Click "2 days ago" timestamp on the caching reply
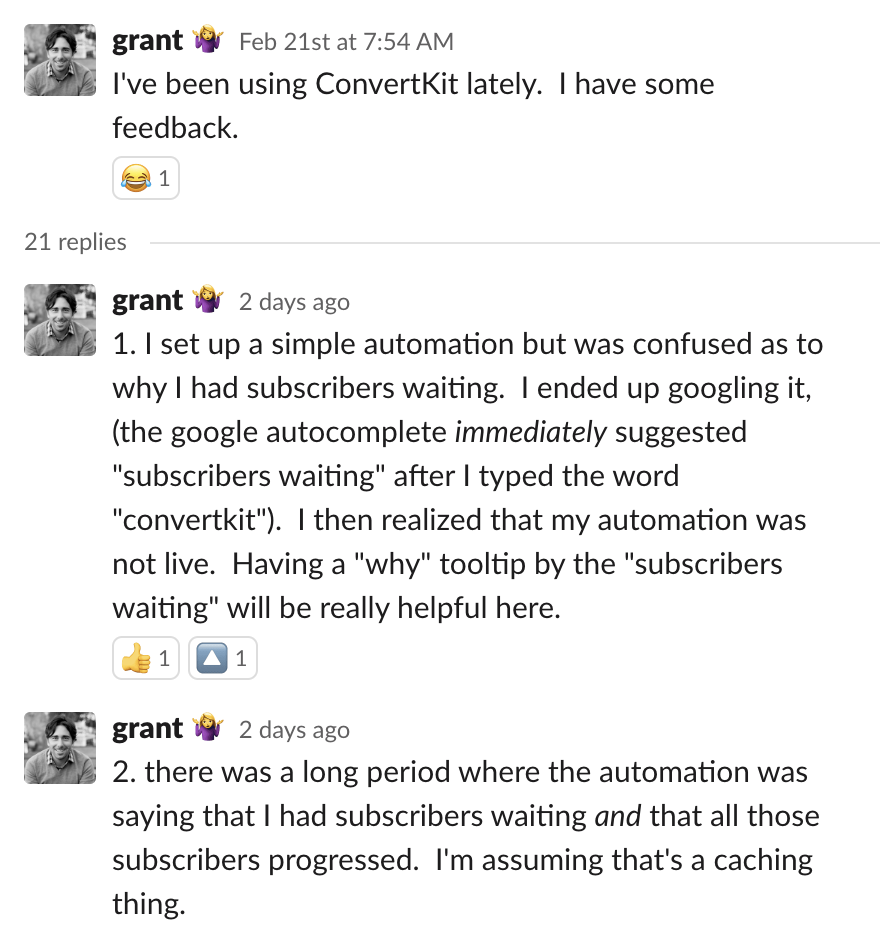 tap(294, 730)
